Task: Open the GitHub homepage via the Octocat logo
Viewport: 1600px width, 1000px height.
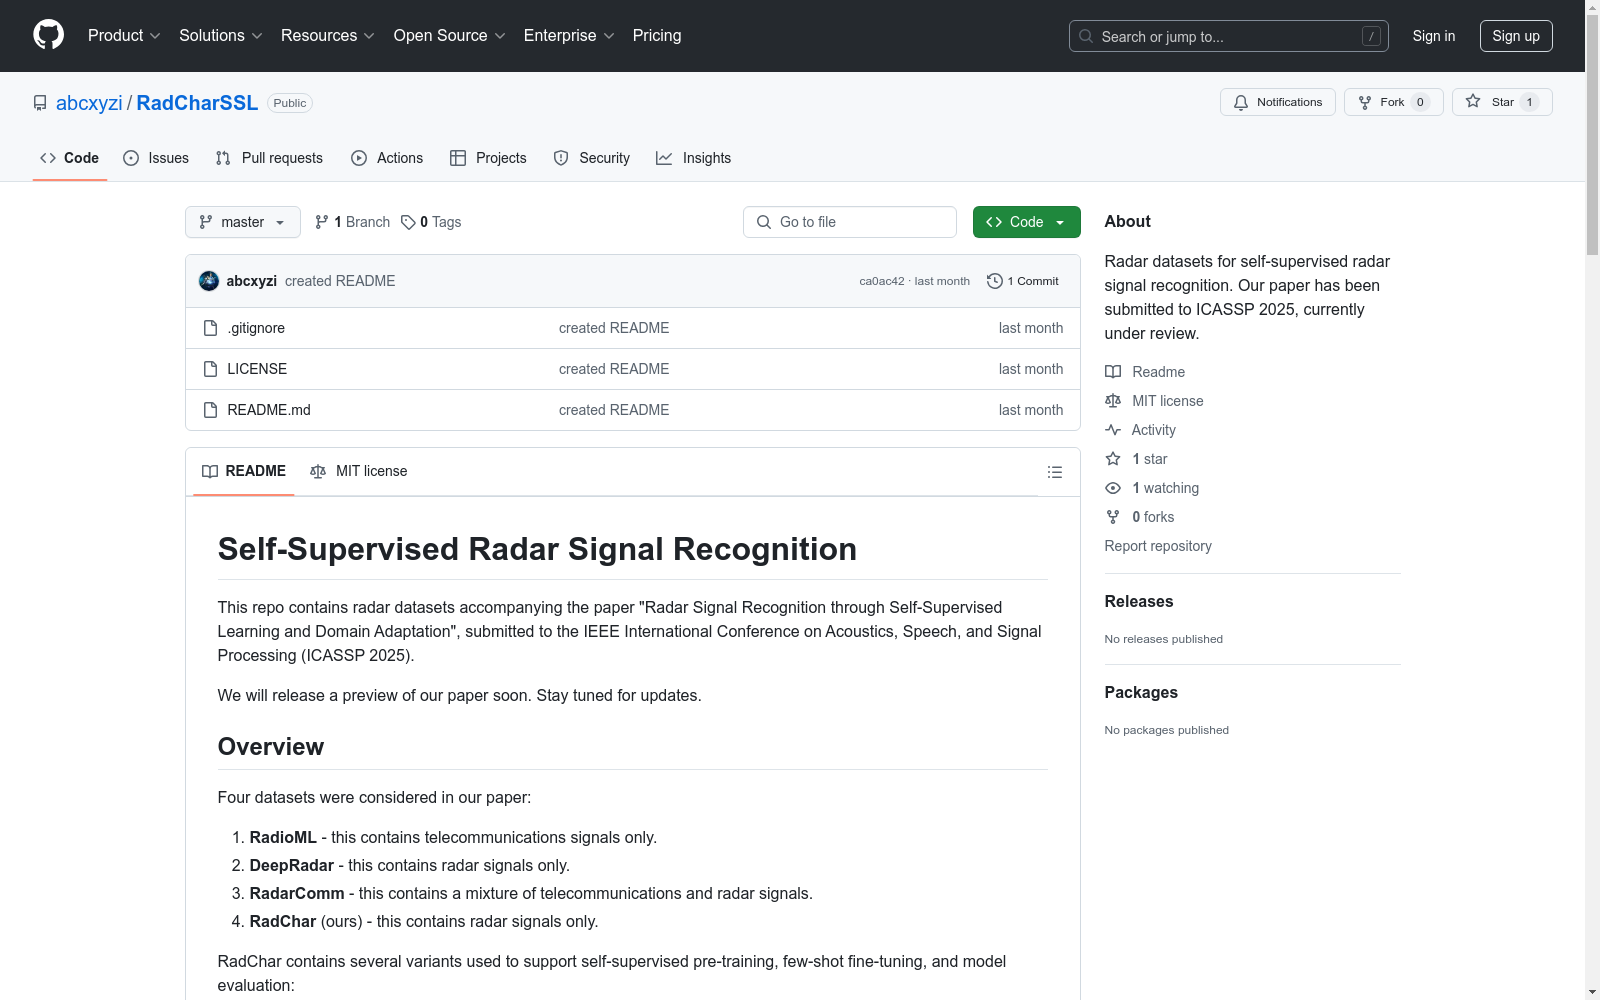Action: [x=48, y=35]
